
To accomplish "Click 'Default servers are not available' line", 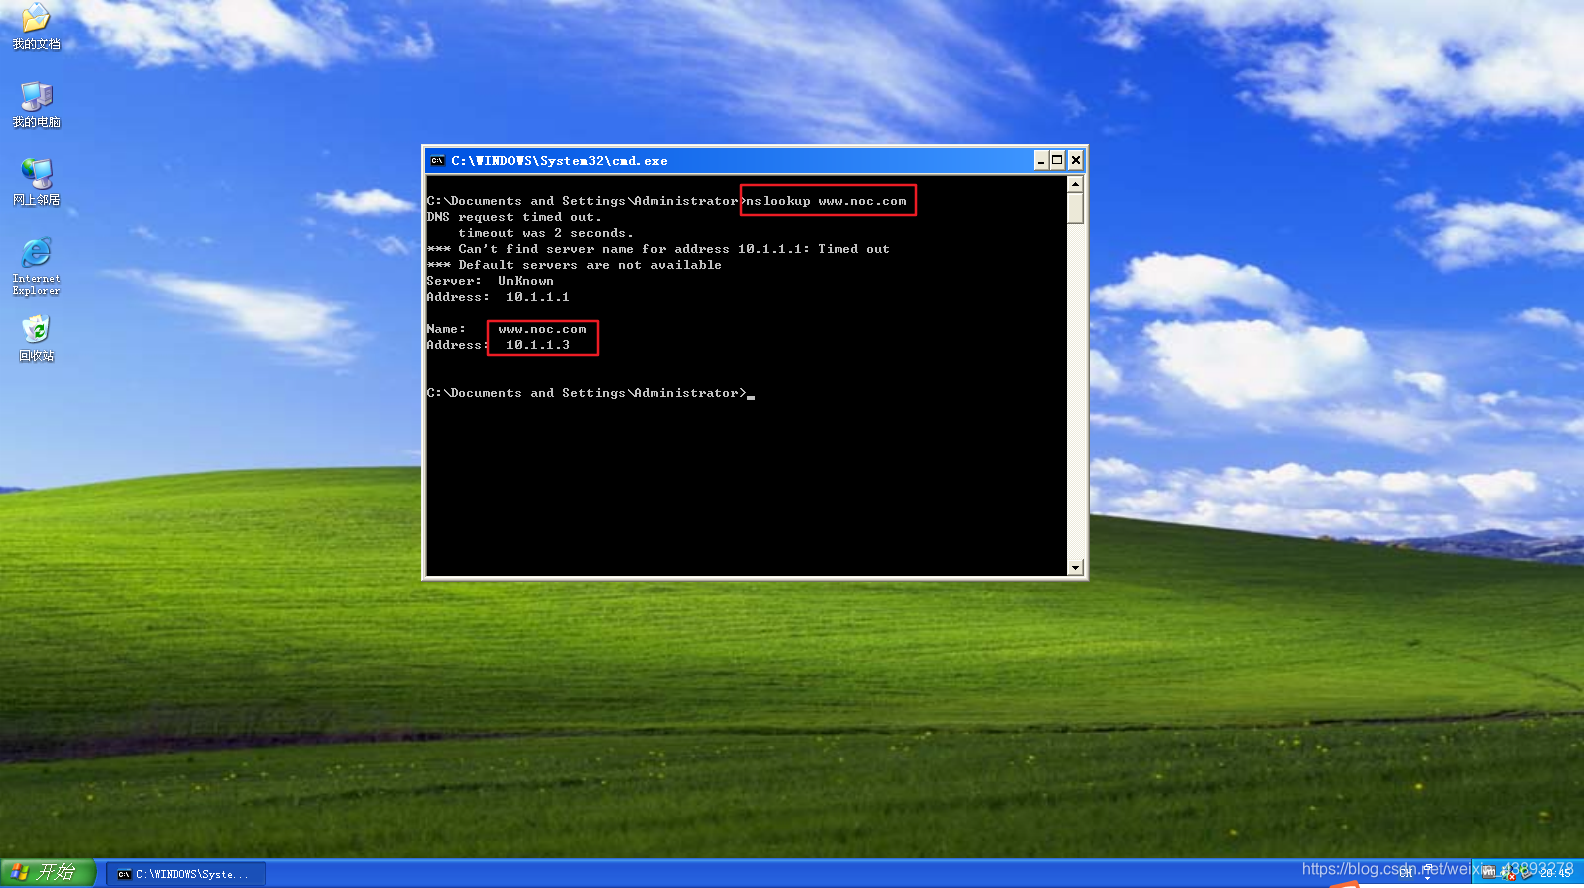I will pyautogui.click(x=574, y=265).
